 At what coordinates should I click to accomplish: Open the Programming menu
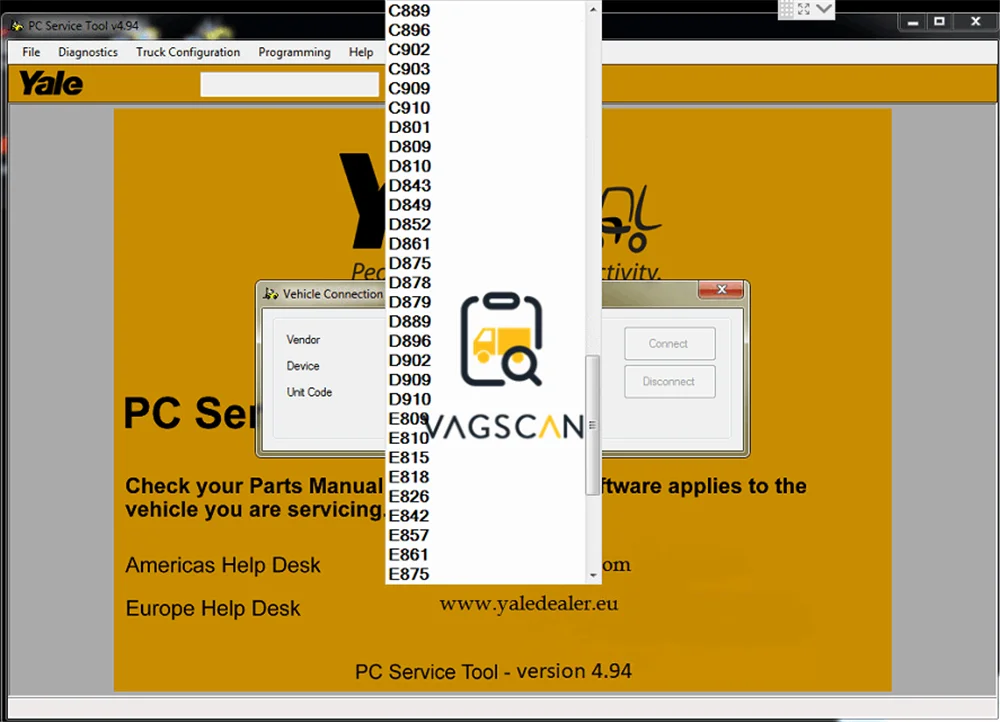(x=294, y=52)
